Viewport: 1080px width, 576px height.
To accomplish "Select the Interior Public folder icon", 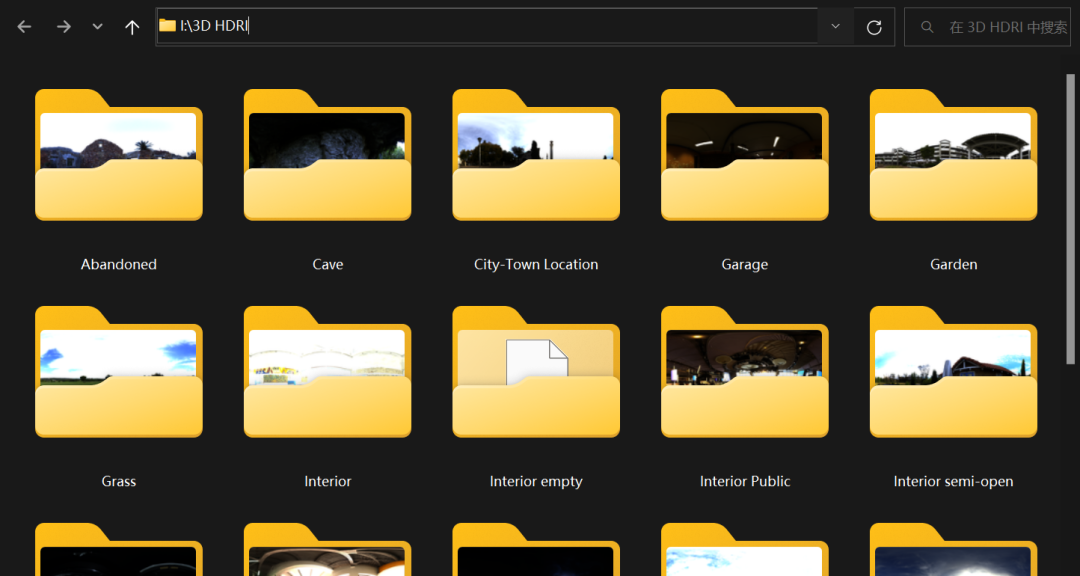I will (745, 372).
